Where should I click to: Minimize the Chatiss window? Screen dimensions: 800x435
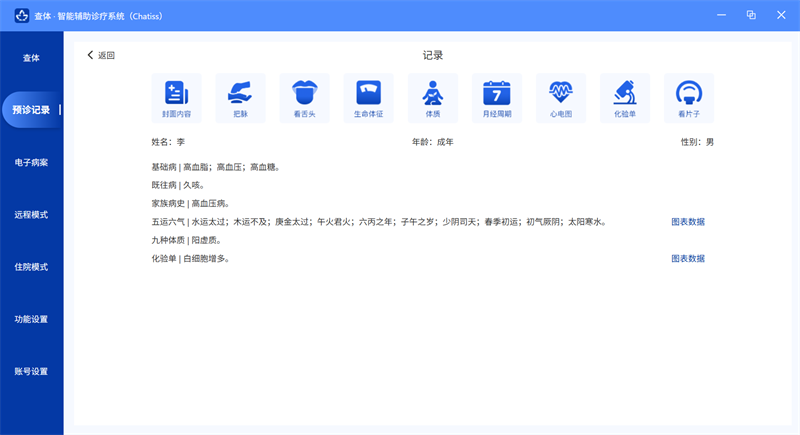tap(721, 15)
